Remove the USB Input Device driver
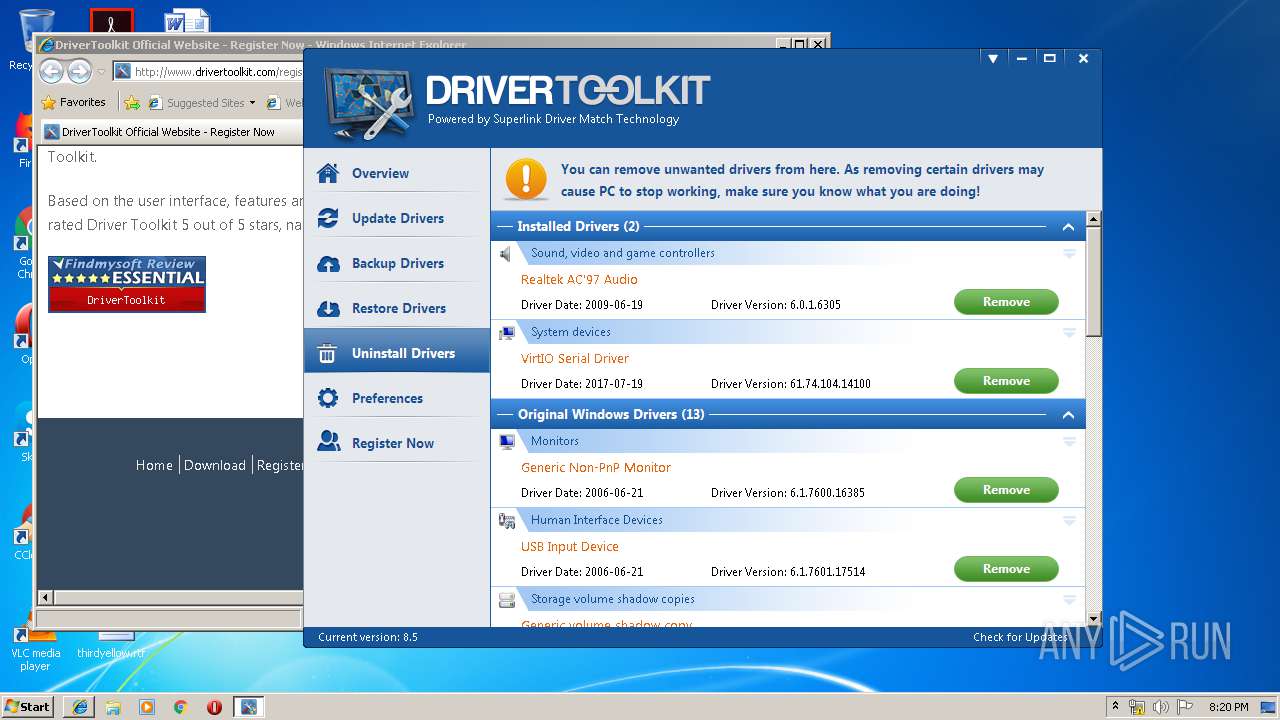 (1006, 569)
